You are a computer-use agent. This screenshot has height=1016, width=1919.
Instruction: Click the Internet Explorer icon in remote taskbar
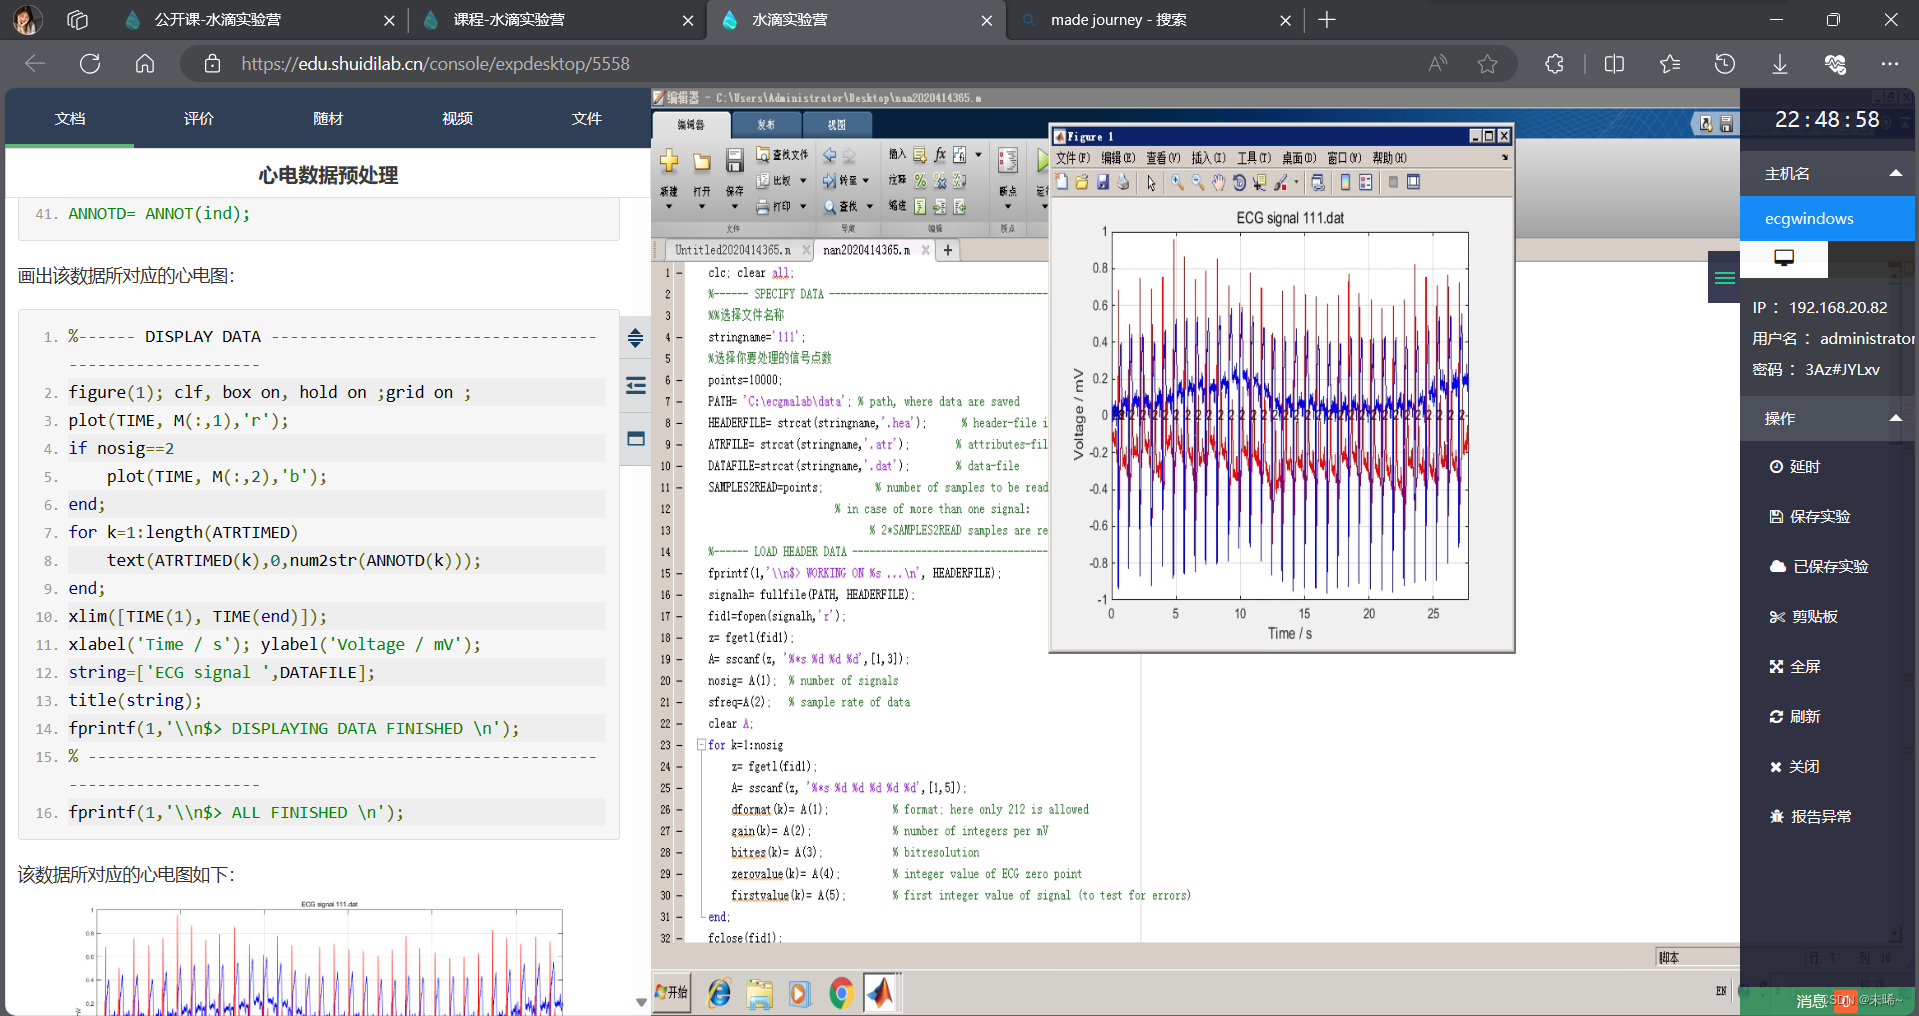click(719, 993)
